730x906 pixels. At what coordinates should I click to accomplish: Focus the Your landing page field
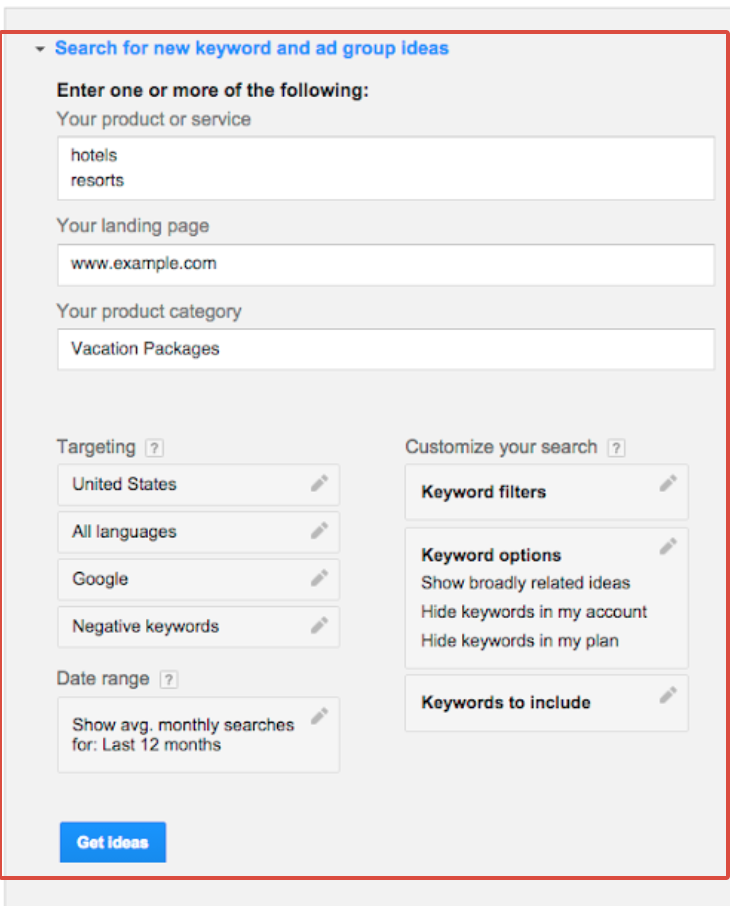click(385, 265)
